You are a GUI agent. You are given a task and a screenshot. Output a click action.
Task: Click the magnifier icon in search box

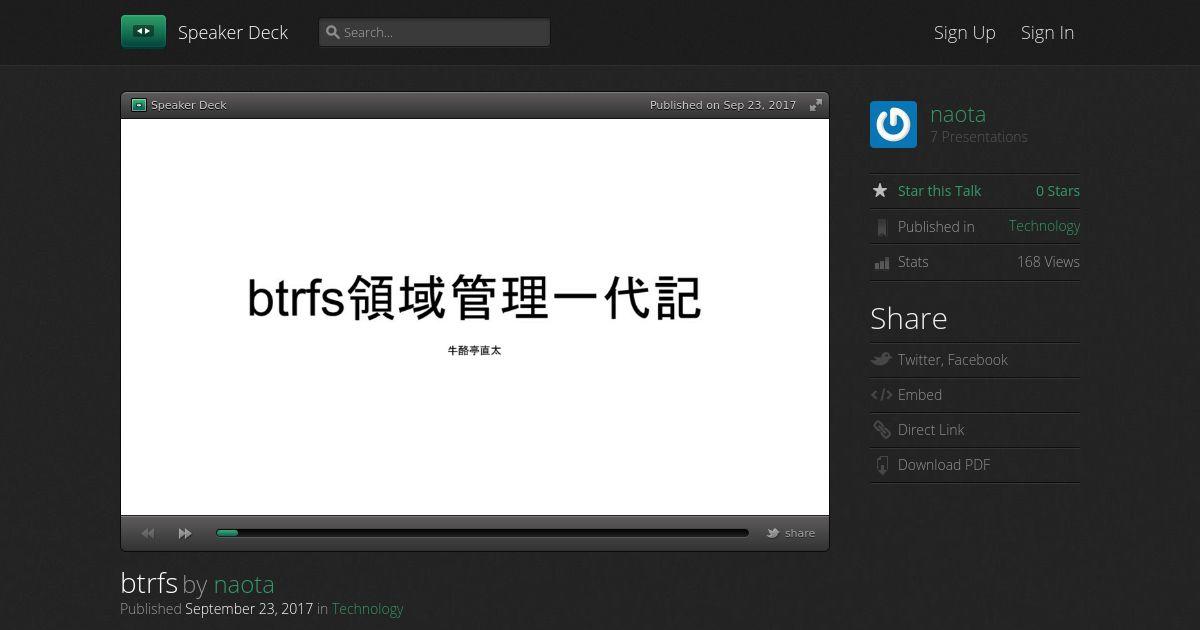[x=333, y=32]
